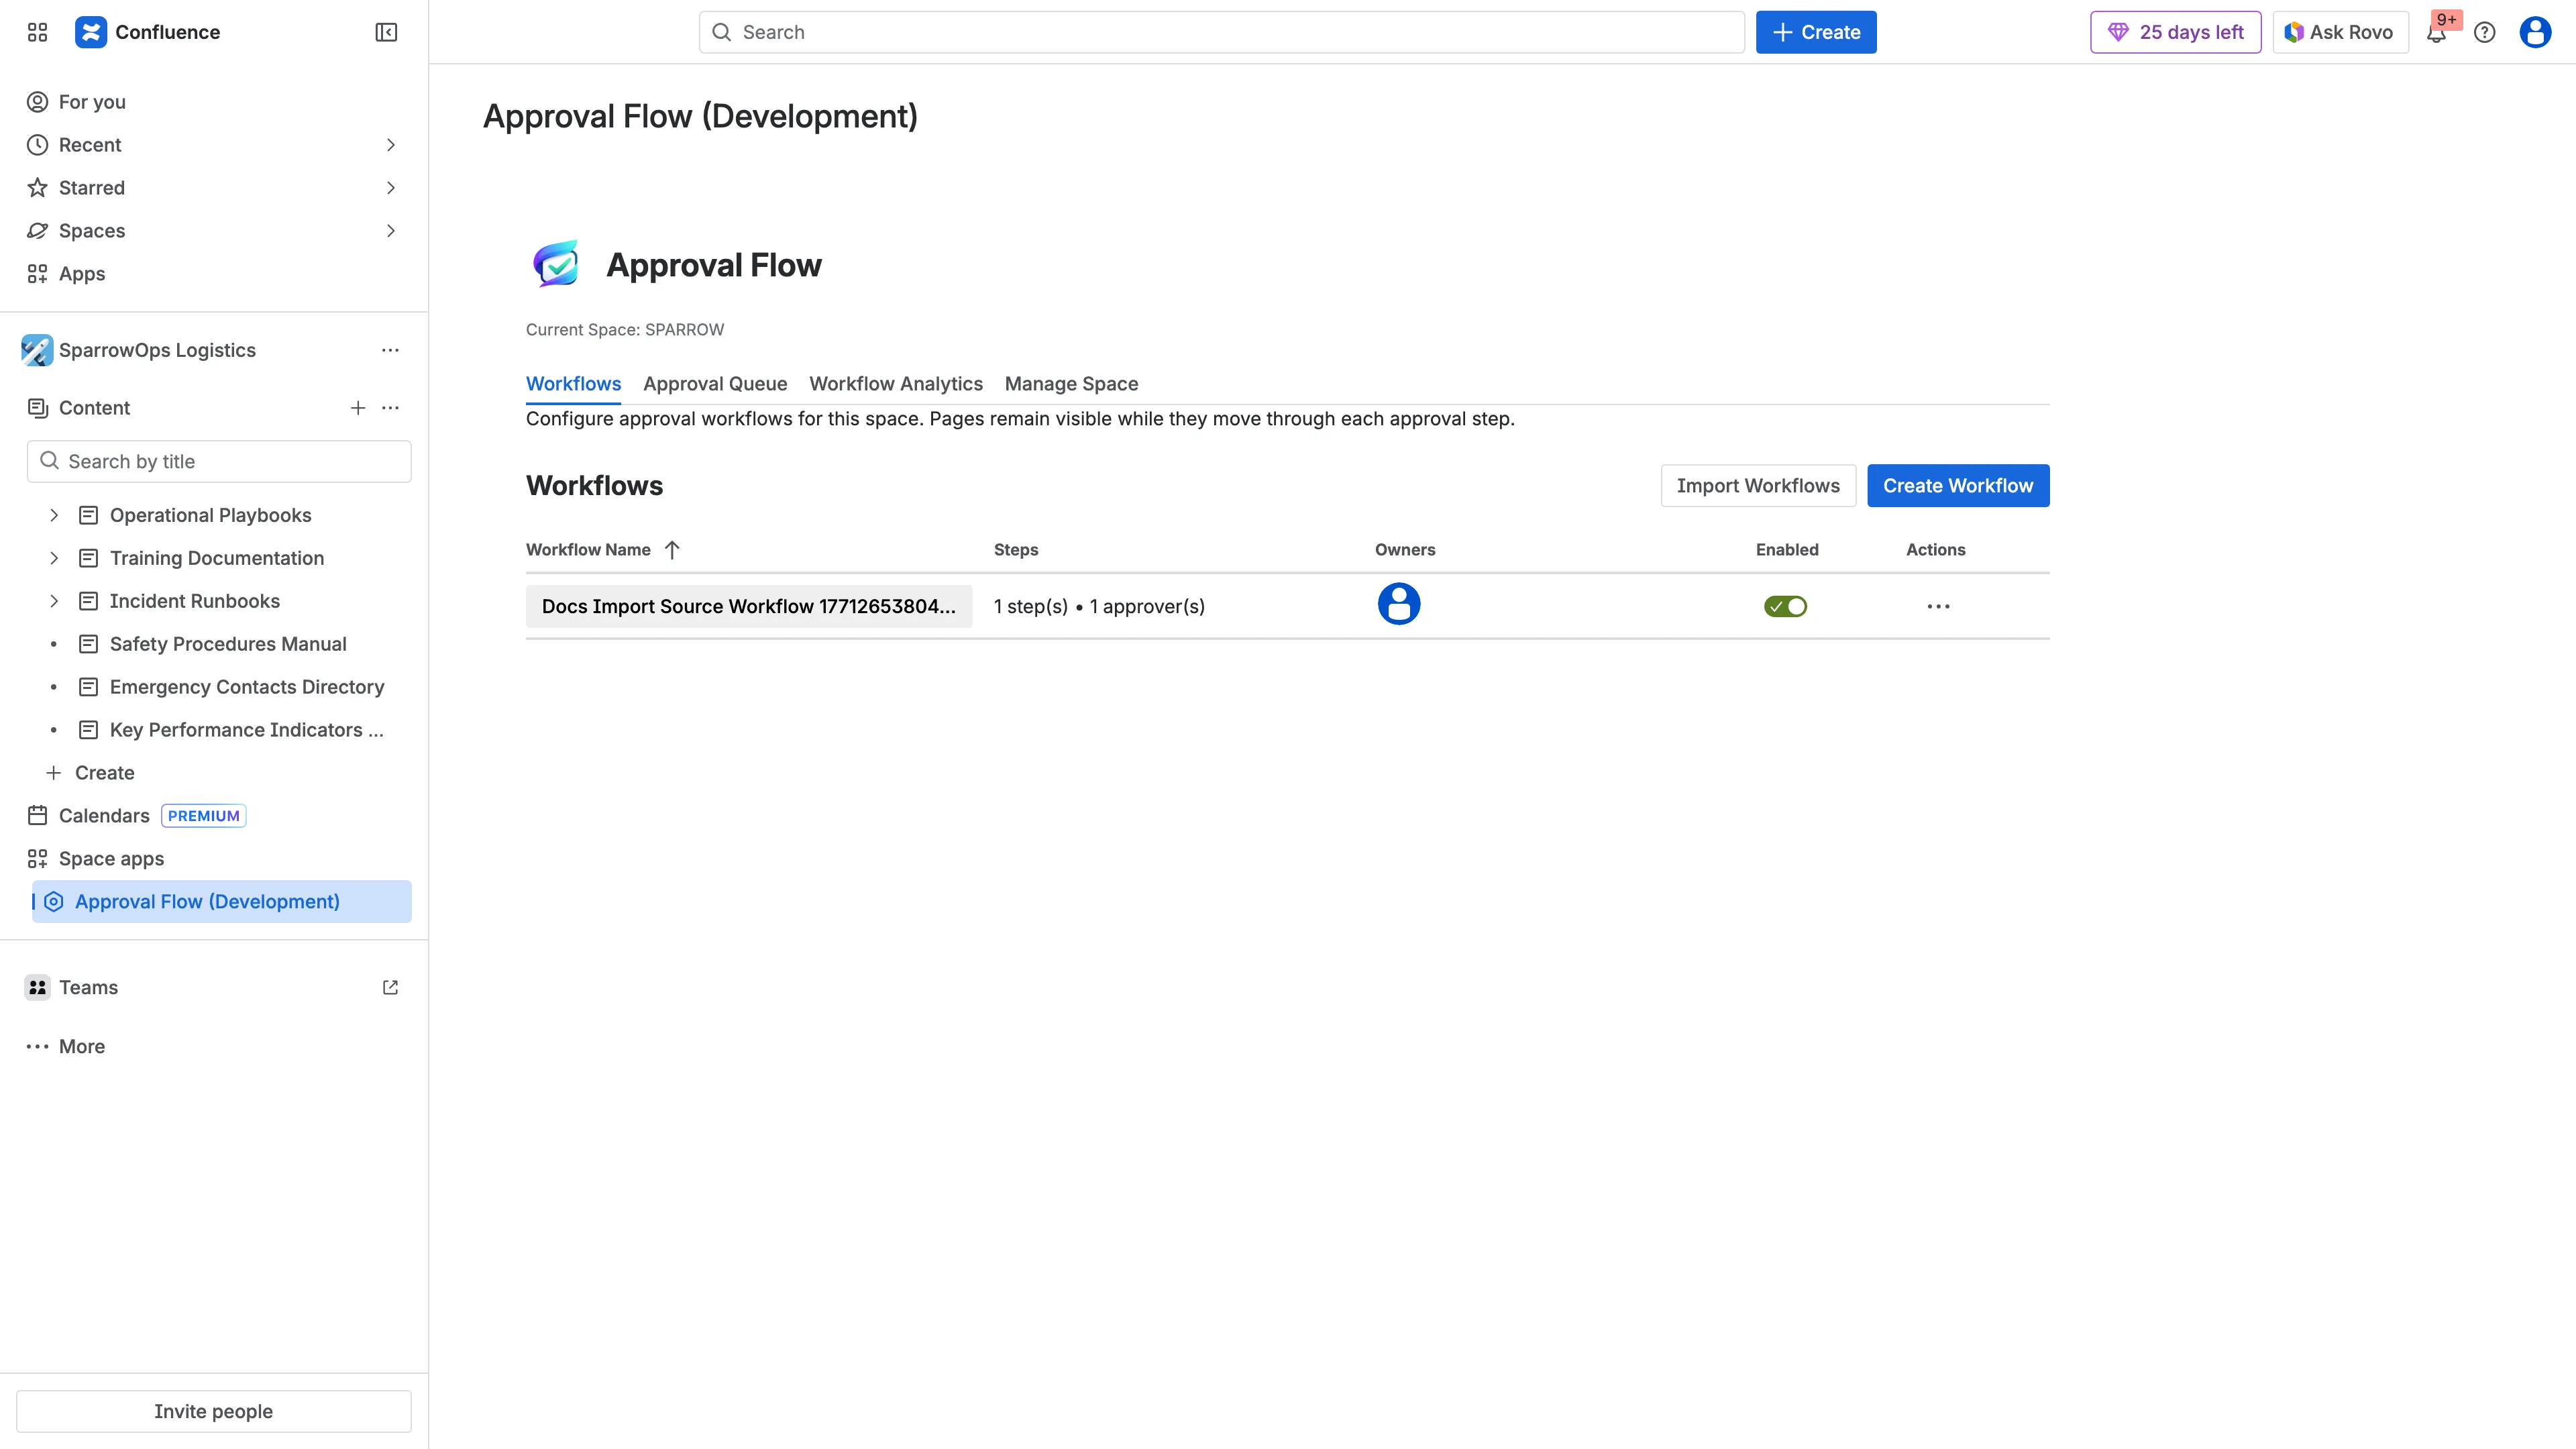The image size is (2576, 1449).
Task: Collapse the sidebar with the panel icon
Action: 385,31
